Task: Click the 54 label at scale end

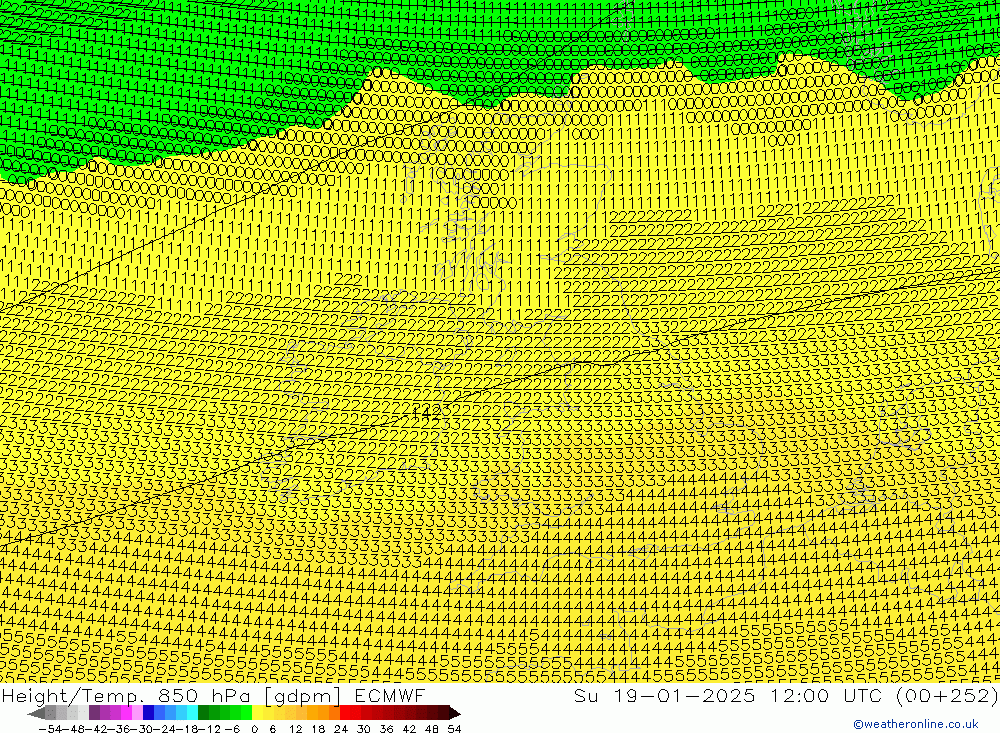Action: pos(454,728)
